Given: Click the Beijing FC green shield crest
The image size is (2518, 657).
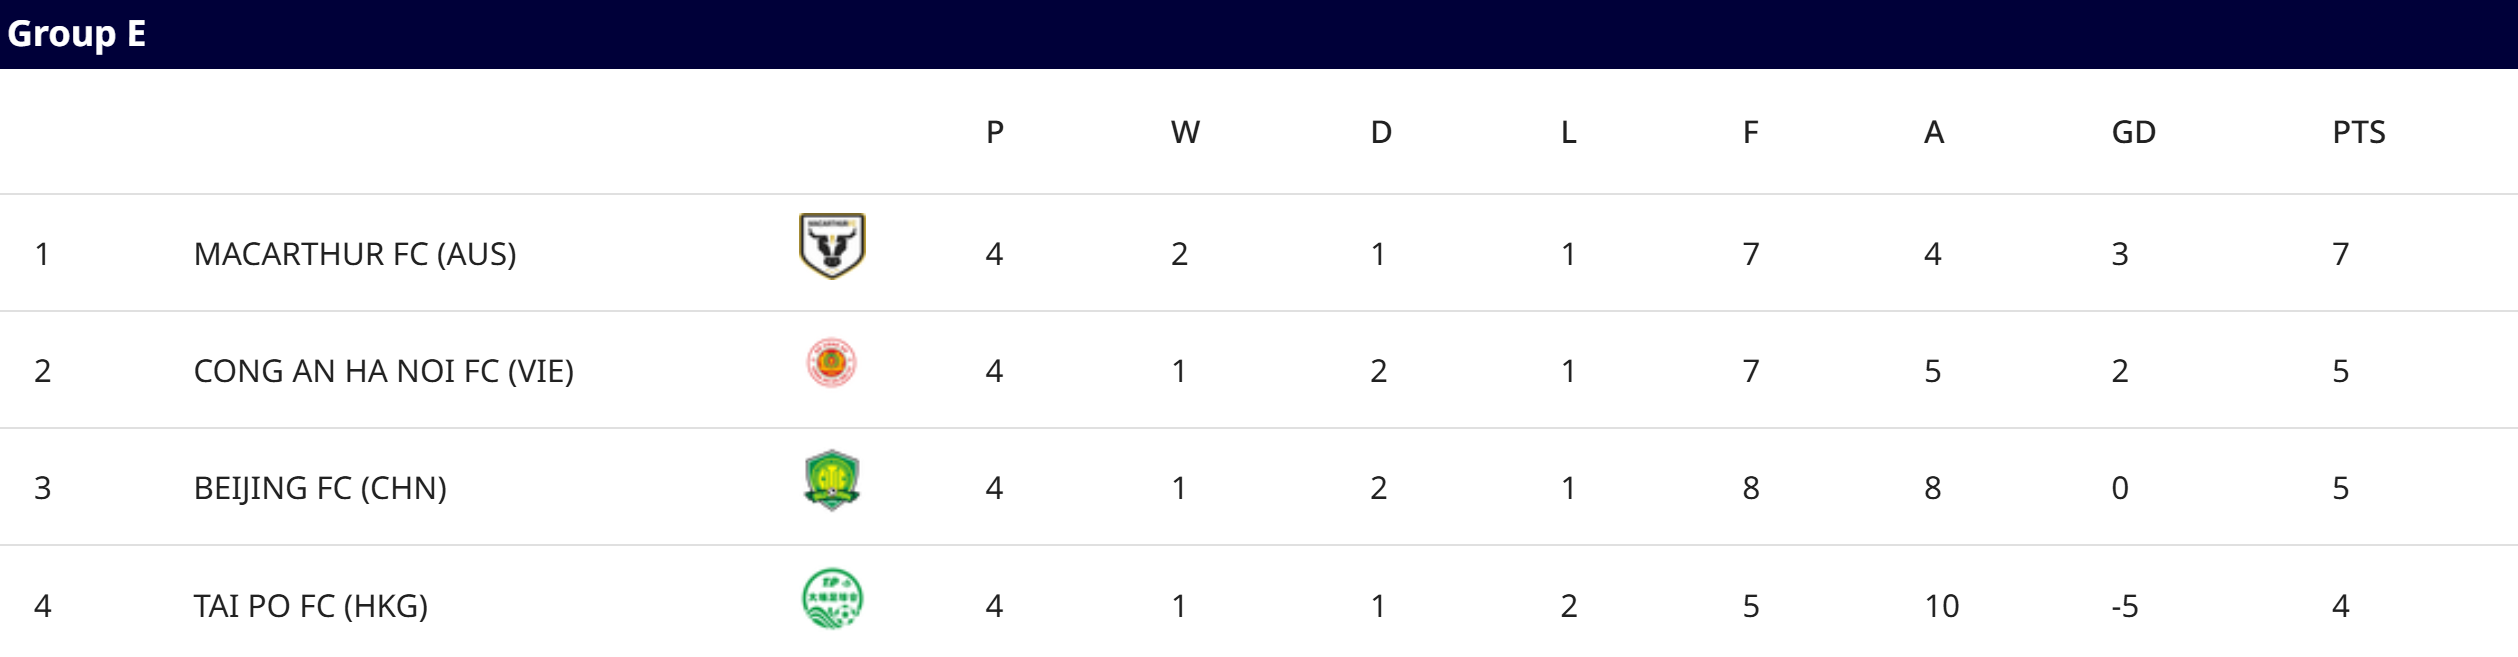Looking at the screenshot, I should (832, 480).
